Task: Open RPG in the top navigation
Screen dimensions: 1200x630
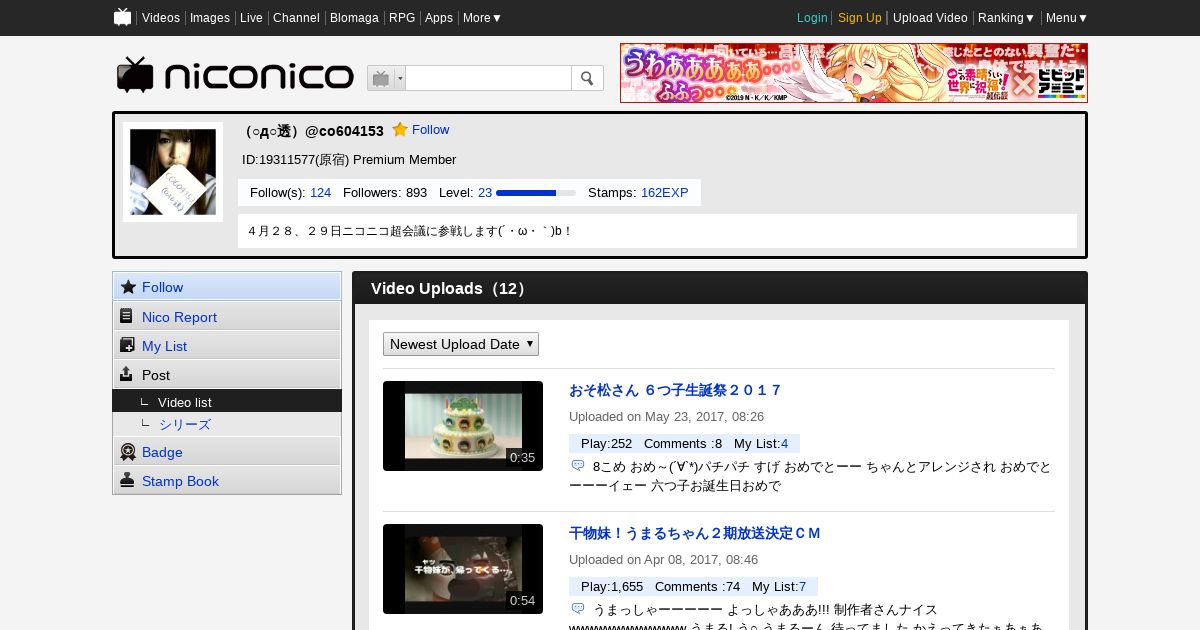Action: coord(402,18)
